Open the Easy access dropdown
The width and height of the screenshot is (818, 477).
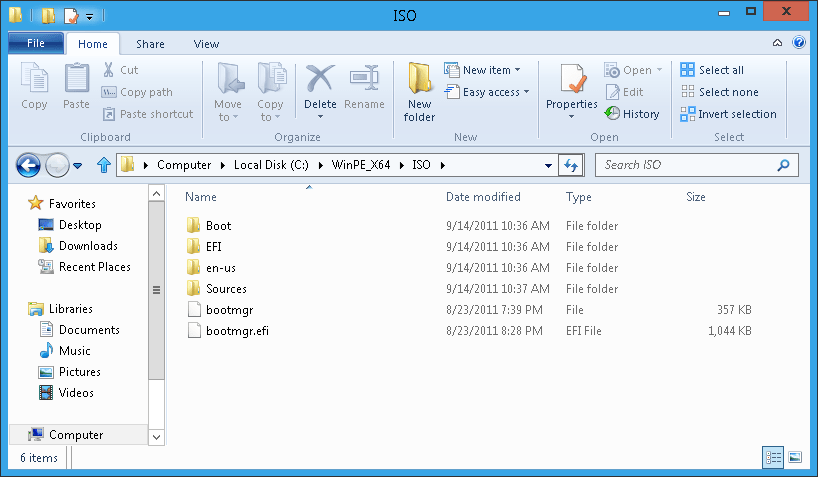pos(526,92)
